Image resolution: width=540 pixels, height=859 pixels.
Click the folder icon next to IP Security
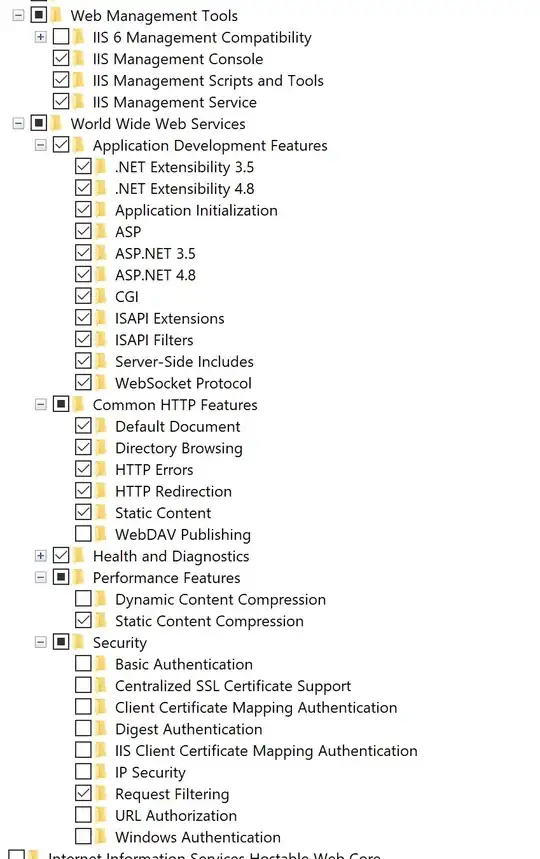tap(101, 772)
